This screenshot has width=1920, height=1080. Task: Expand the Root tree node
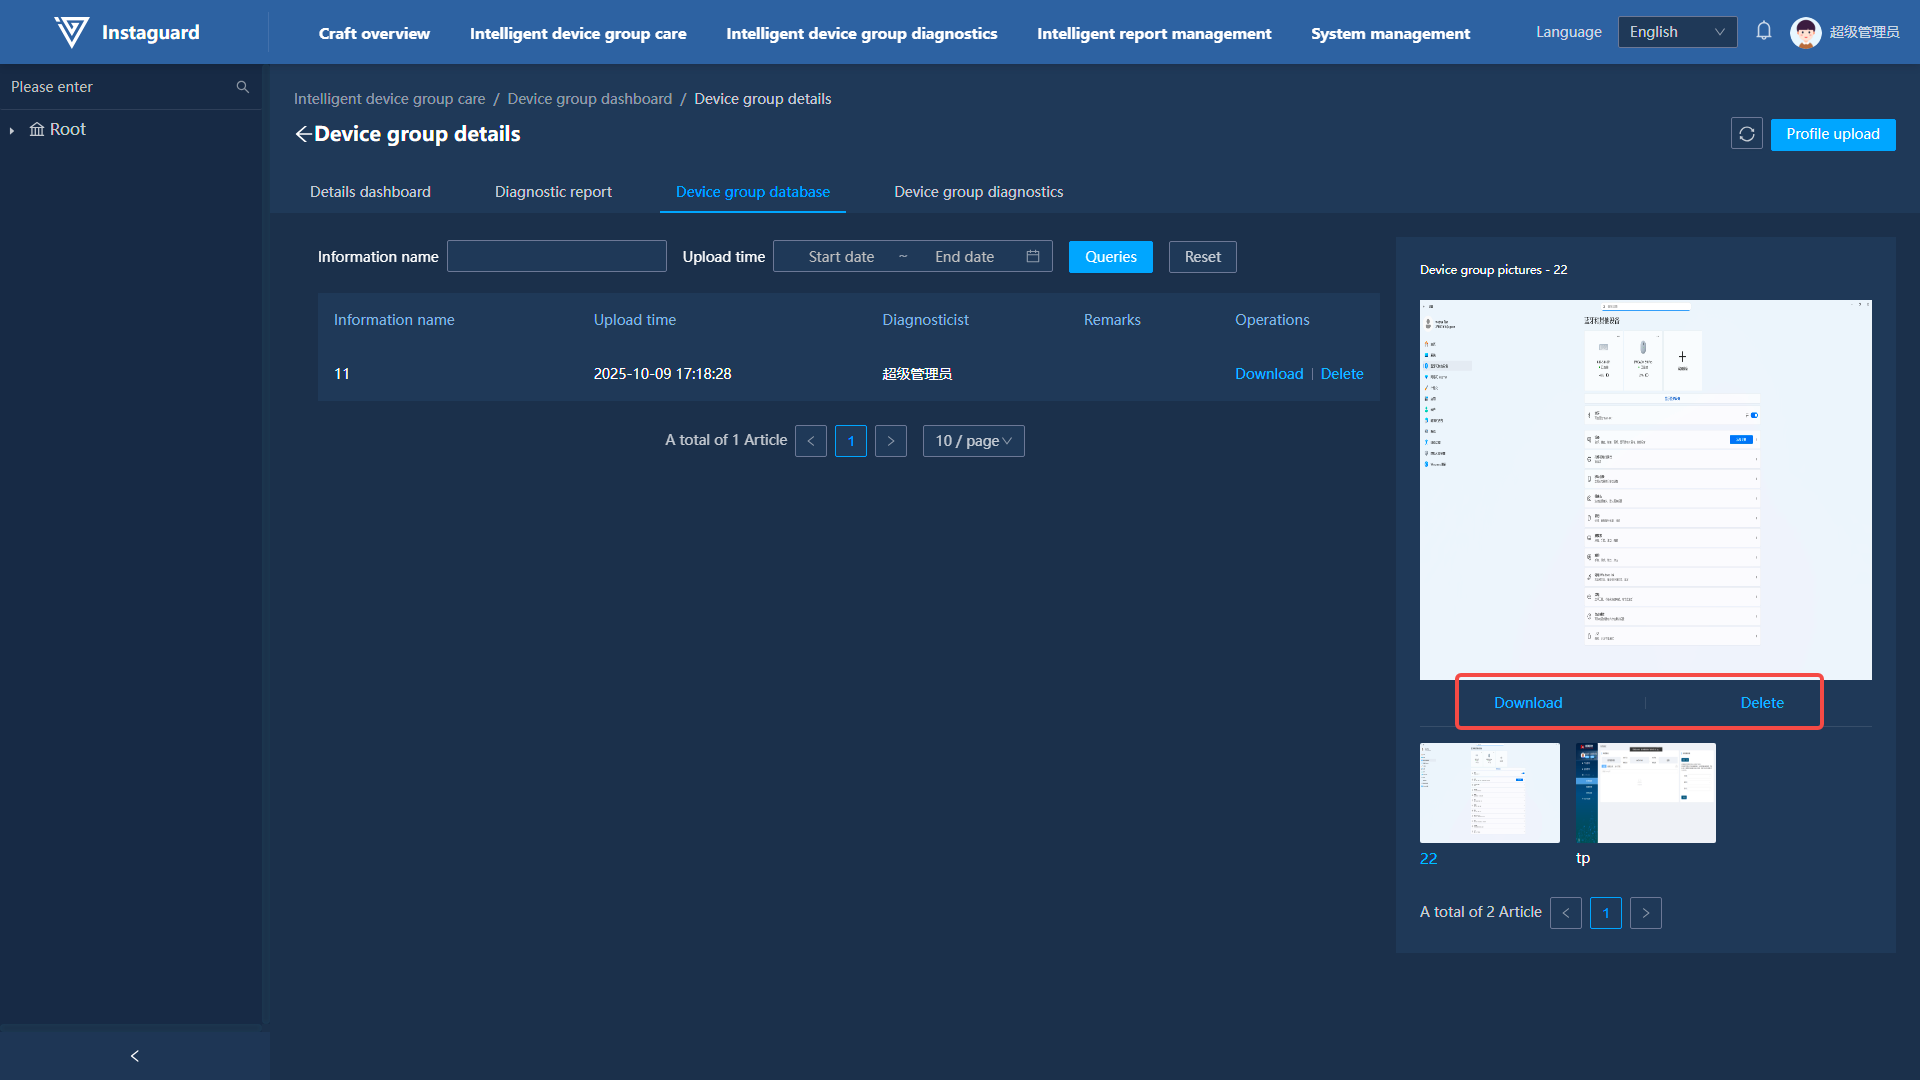pos(12,130)
